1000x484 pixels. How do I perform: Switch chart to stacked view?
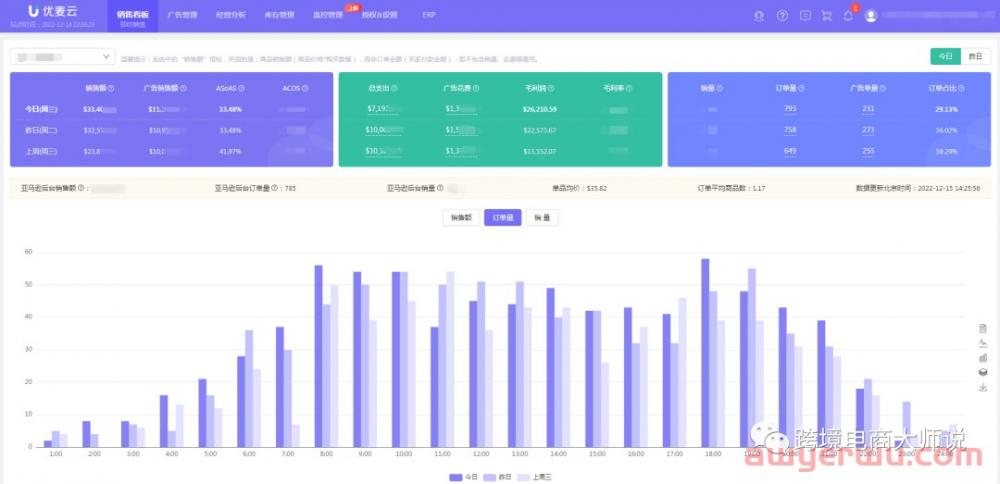(x=983, y=372)
